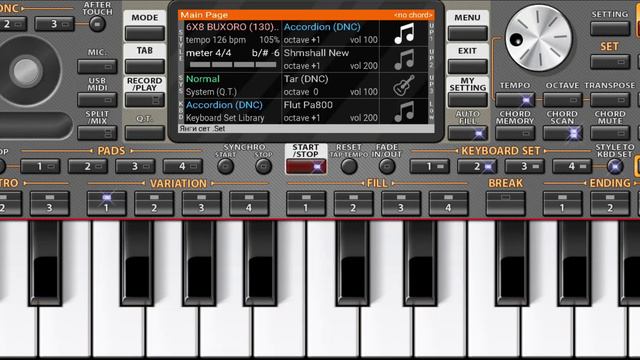The width and height of the screenshot is (640, 360).
Task: Open the Shmshall New sound selector
Action: coord(316,53)
